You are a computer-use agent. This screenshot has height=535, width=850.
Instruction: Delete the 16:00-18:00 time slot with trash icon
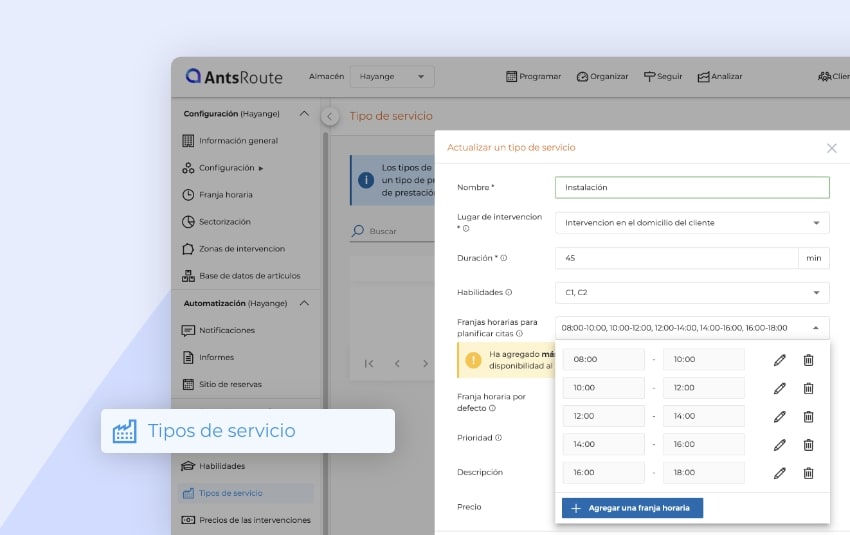point(808,473)
